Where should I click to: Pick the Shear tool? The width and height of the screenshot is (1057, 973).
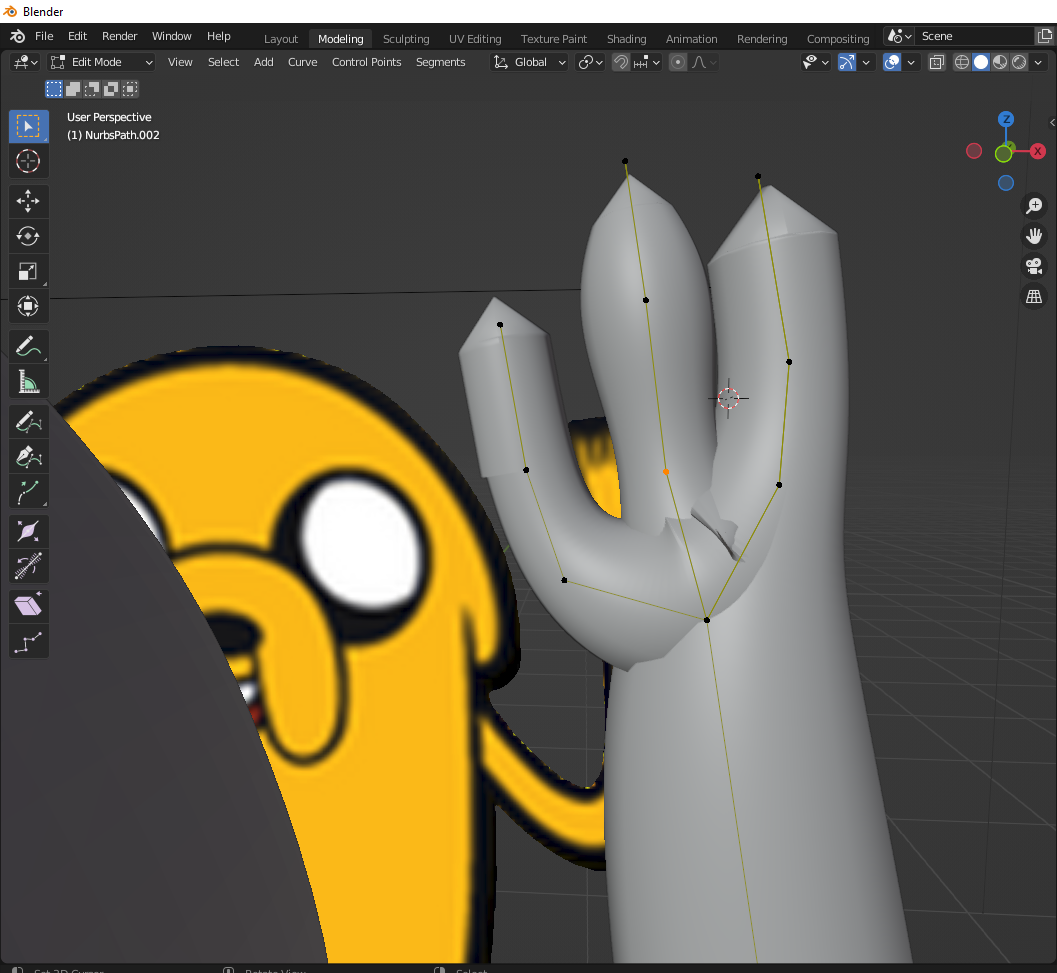pyautogui.click(x=28, y=606)
